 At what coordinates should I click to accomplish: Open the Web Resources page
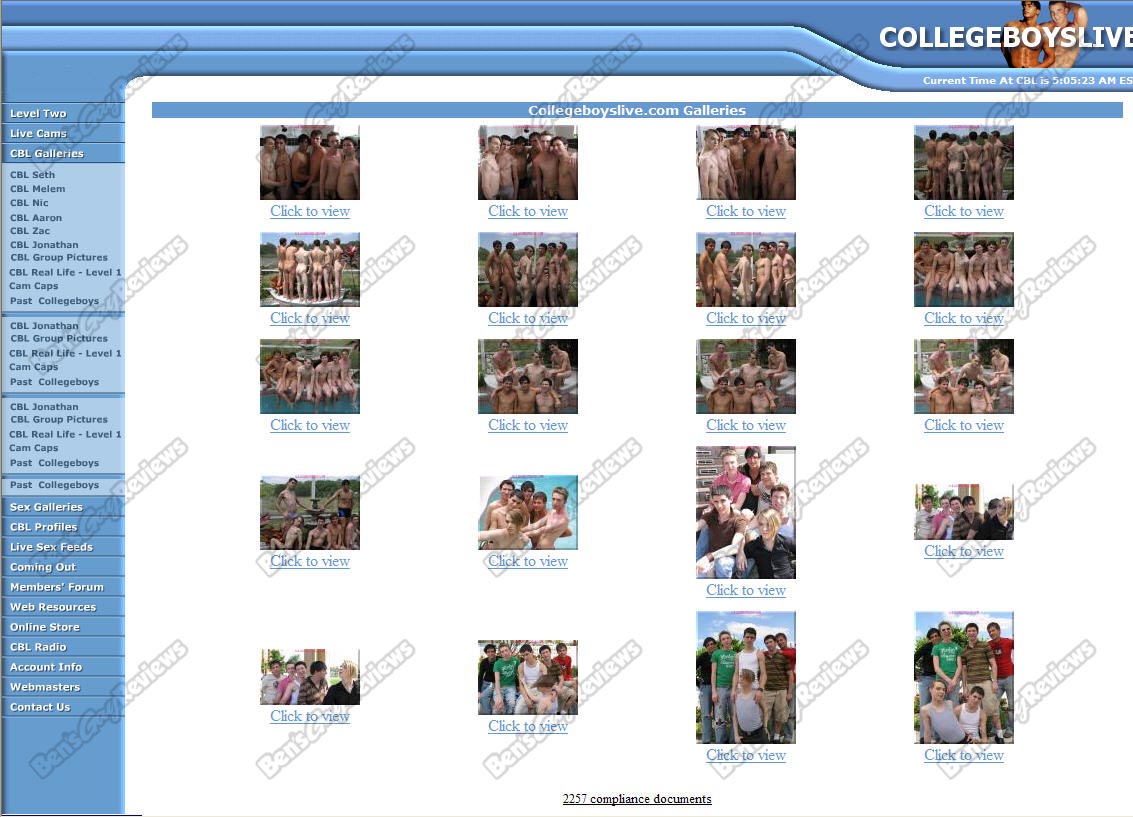point(53,607)
